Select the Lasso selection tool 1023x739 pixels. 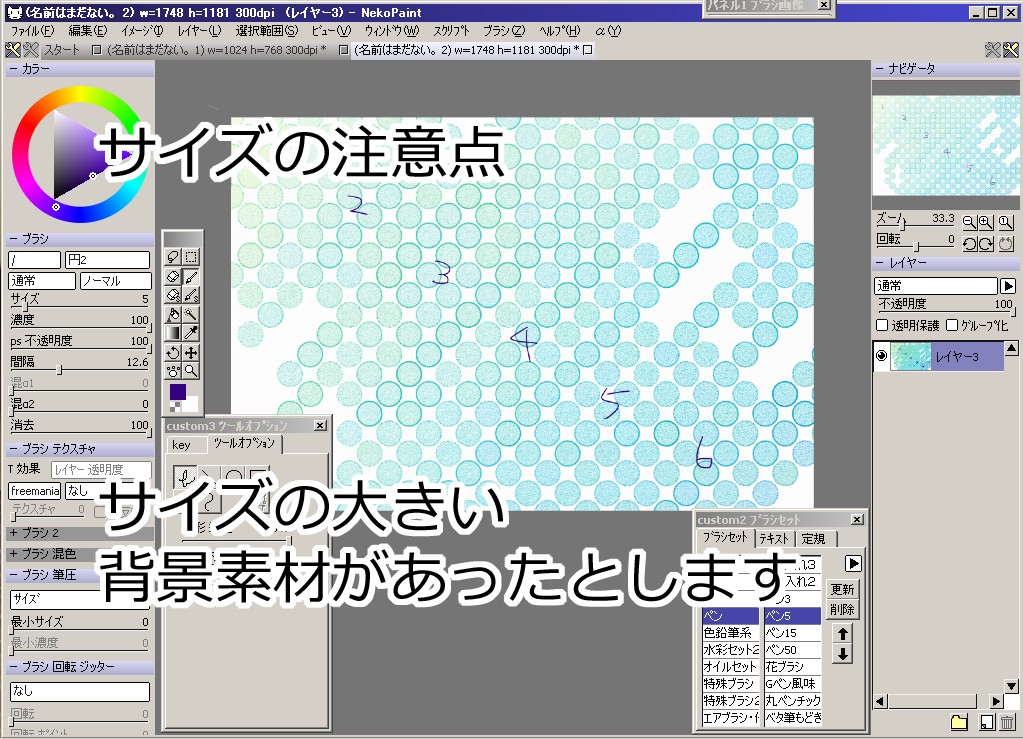173,257
